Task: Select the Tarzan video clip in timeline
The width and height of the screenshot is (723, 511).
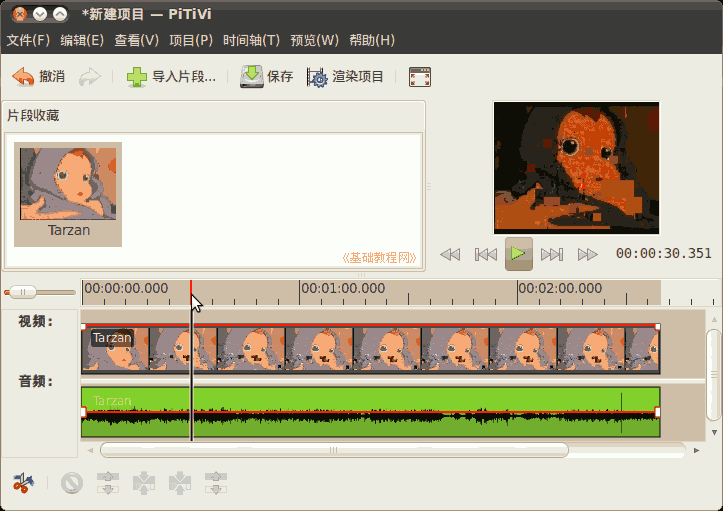Action: 371,349
